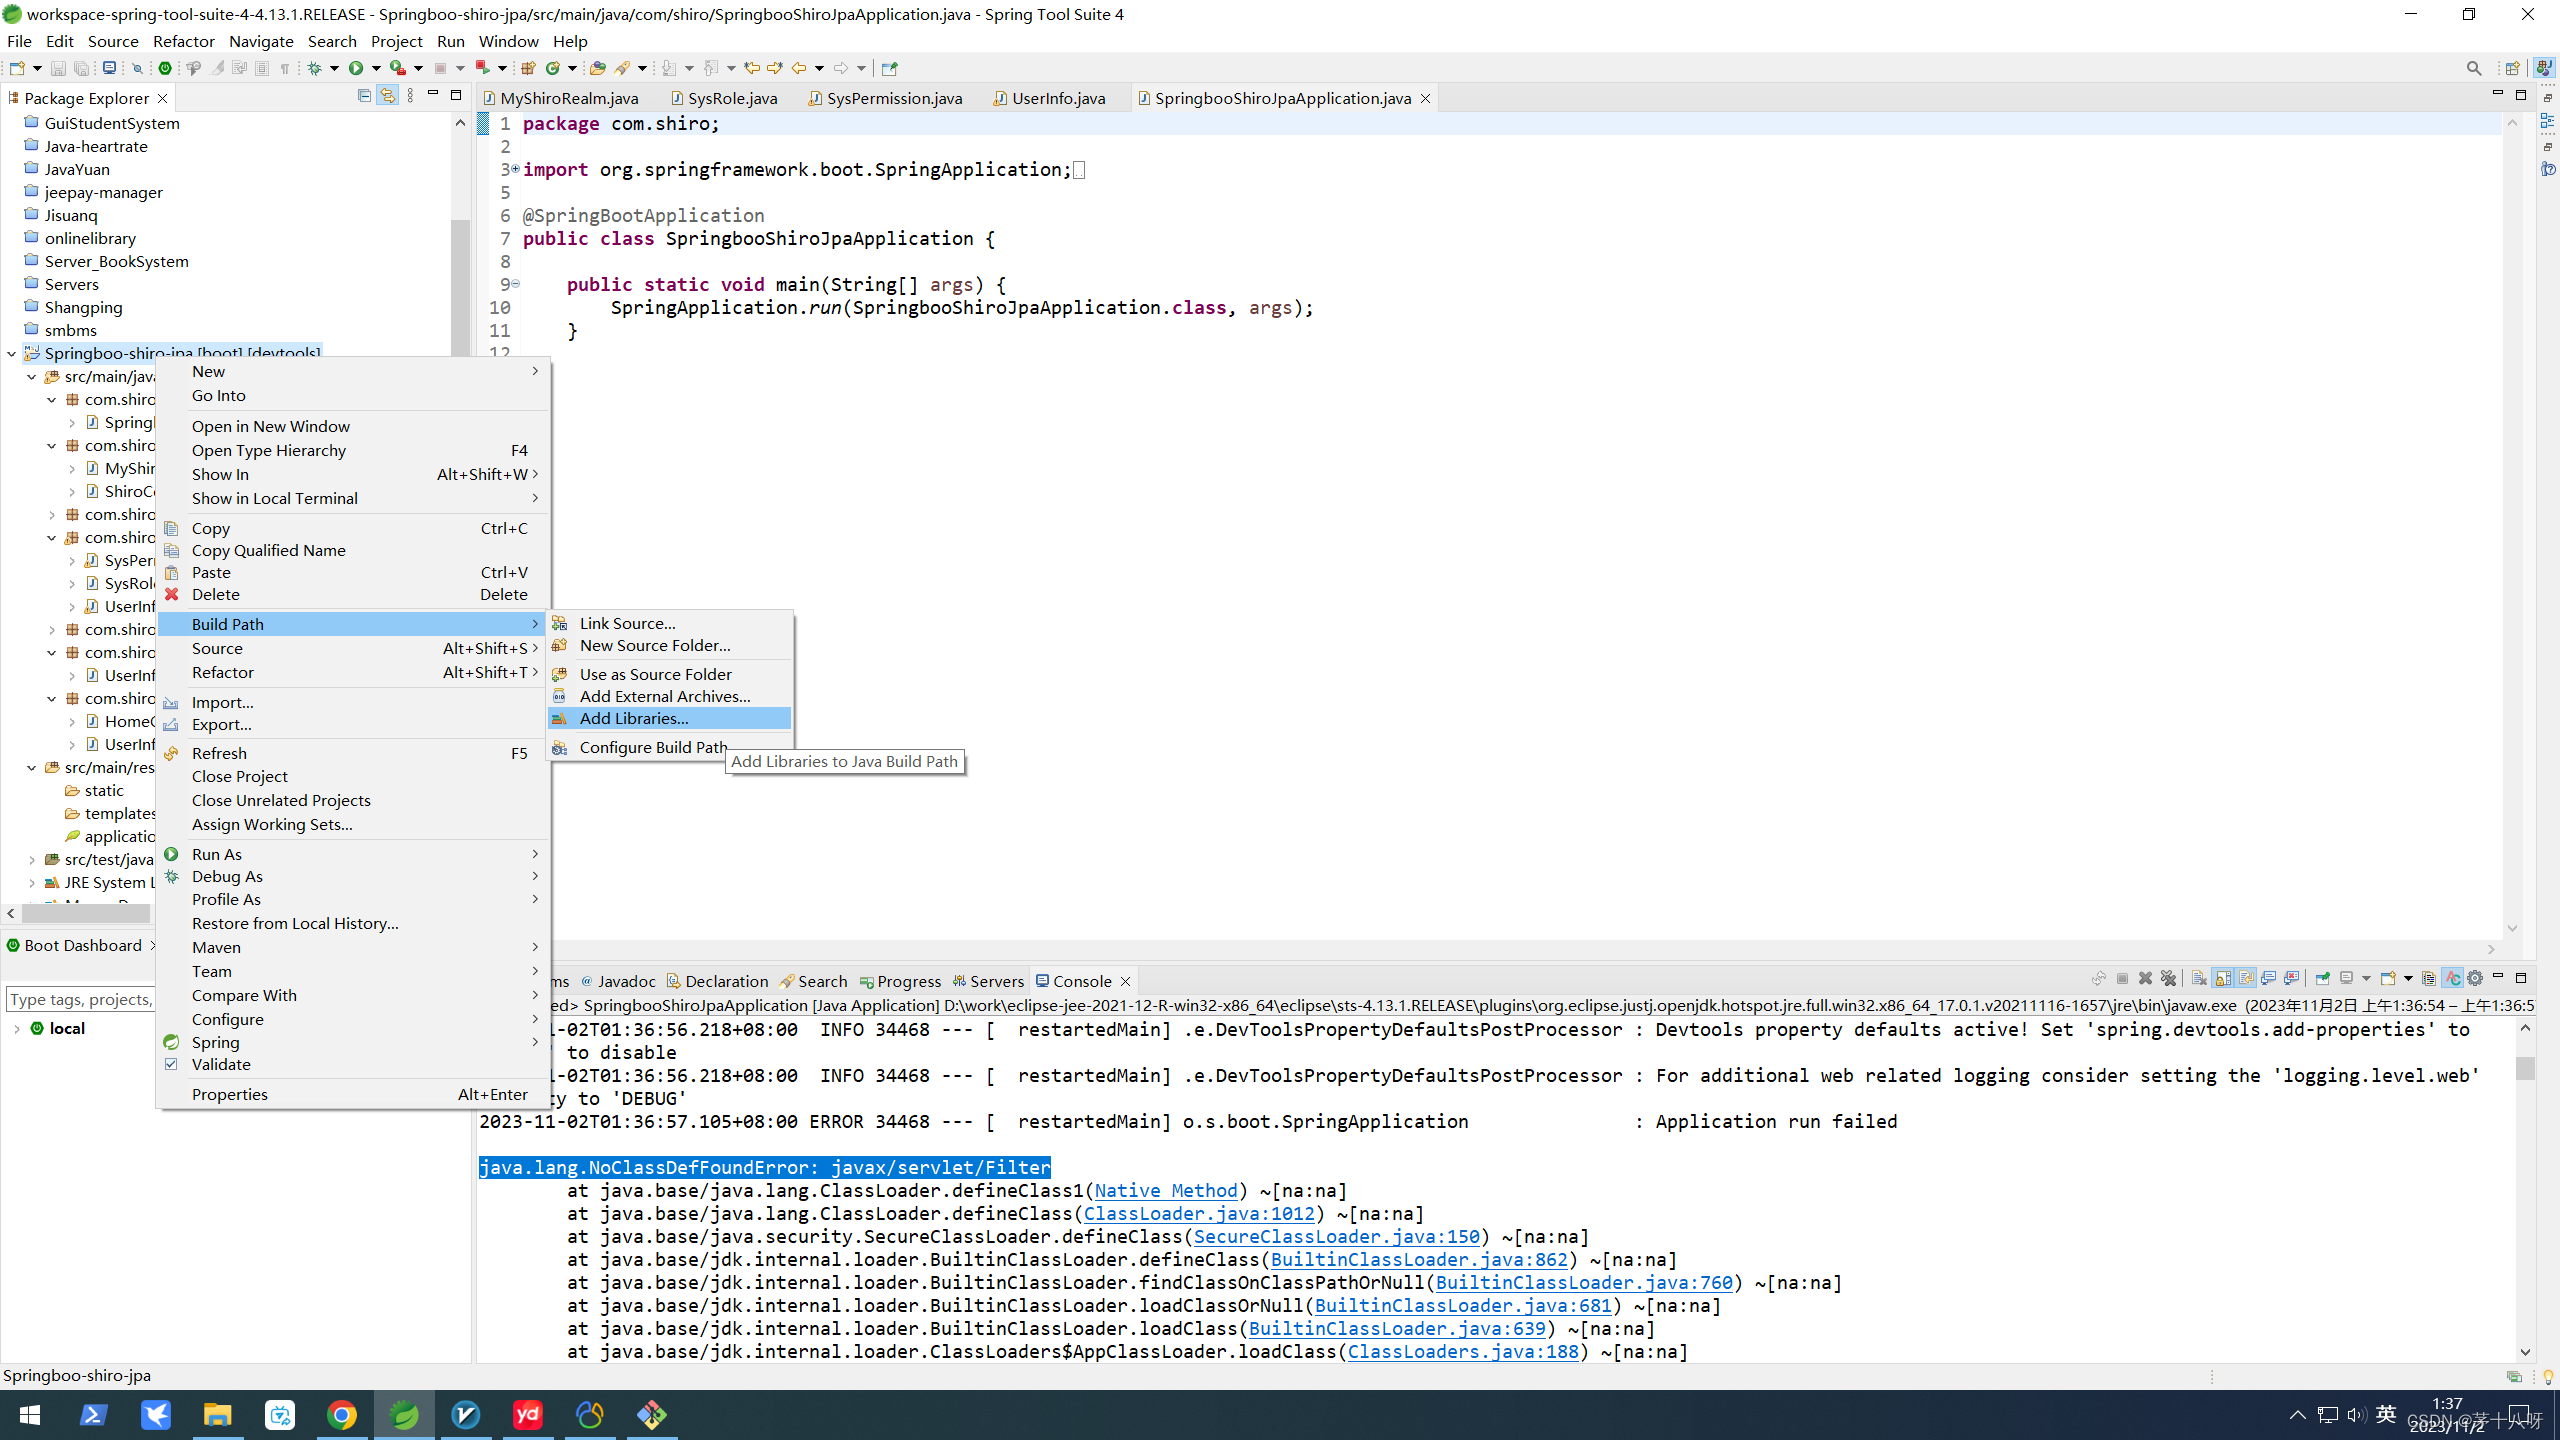This screenshot has width=2560, height=1440.
Task: Click the console vertical scrollbar thumb
Action: coord(2525,1068)
